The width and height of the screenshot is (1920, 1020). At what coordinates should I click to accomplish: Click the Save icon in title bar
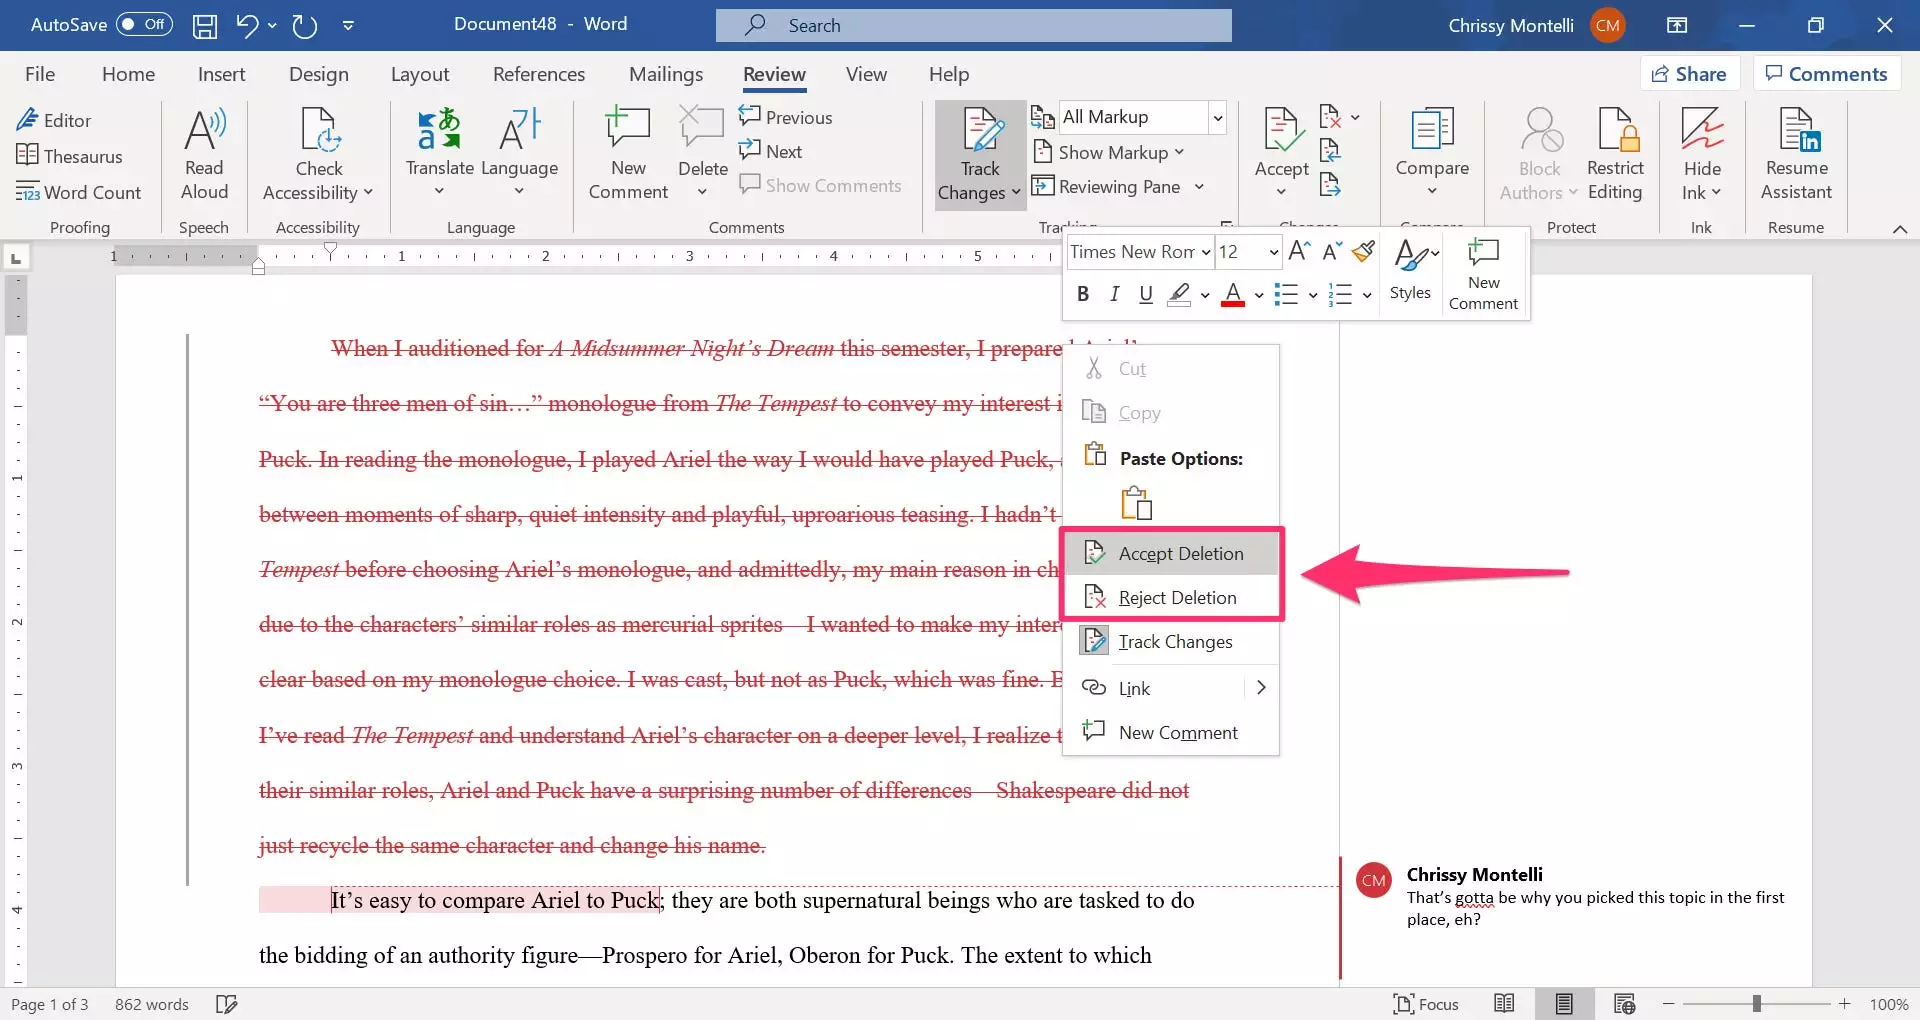tap(205, 25)
